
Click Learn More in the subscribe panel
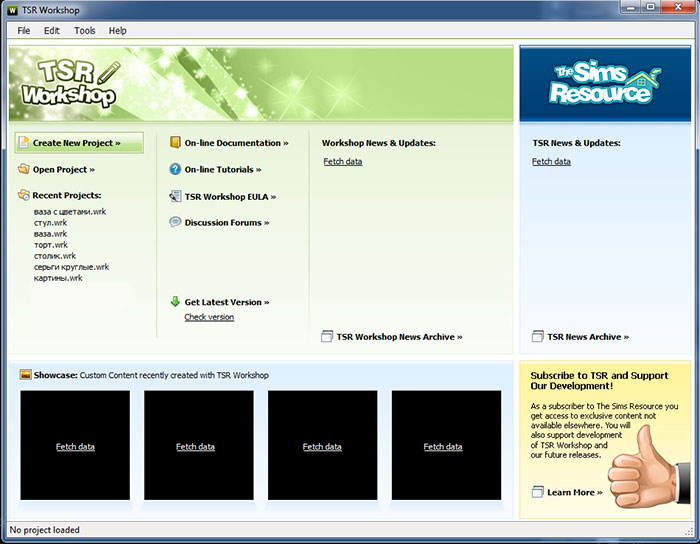[574, 492]
